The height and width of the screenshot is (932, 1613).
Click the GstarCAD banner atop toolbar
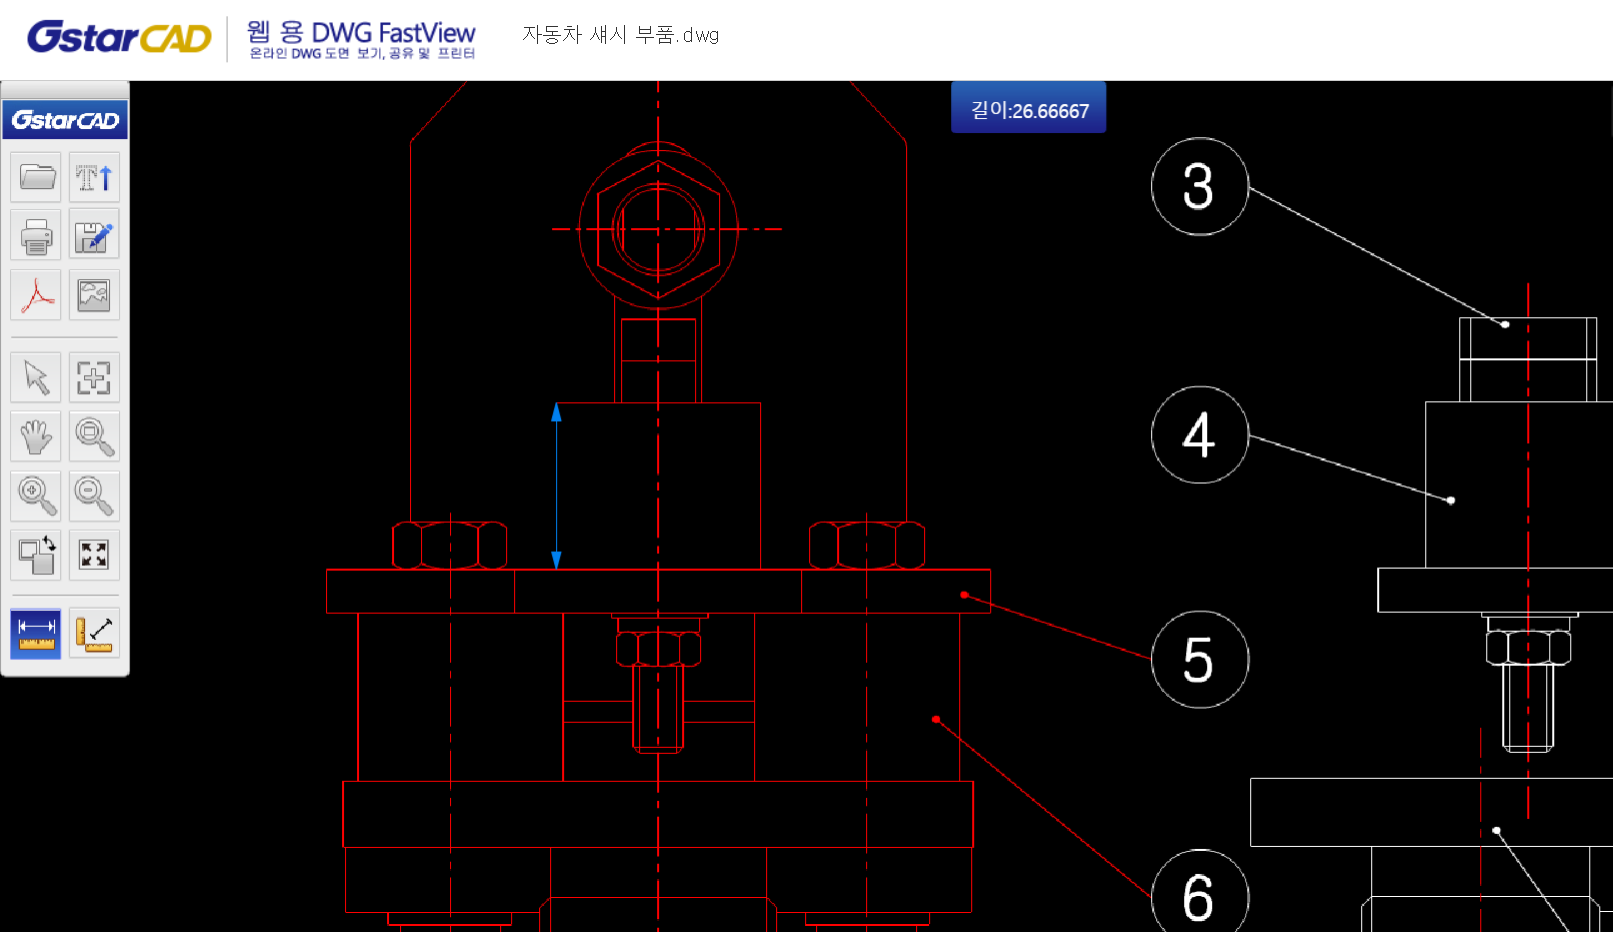(65, 120)
